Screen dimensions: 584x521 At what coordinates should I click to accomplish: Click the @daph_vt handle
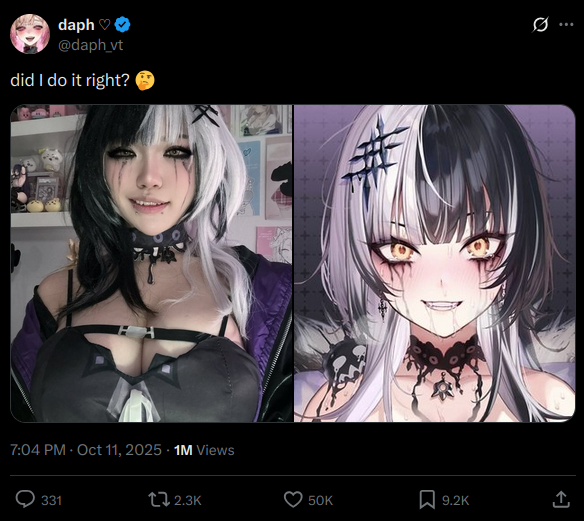pyautogui.click(x=91, y=45)
